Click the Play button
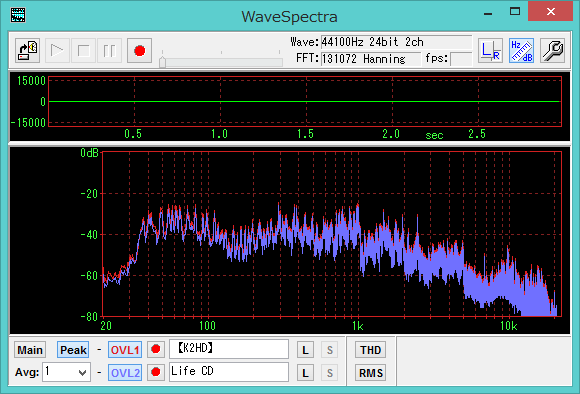The height and width of the screenshot is (394, 580). (x=57, y=50)
